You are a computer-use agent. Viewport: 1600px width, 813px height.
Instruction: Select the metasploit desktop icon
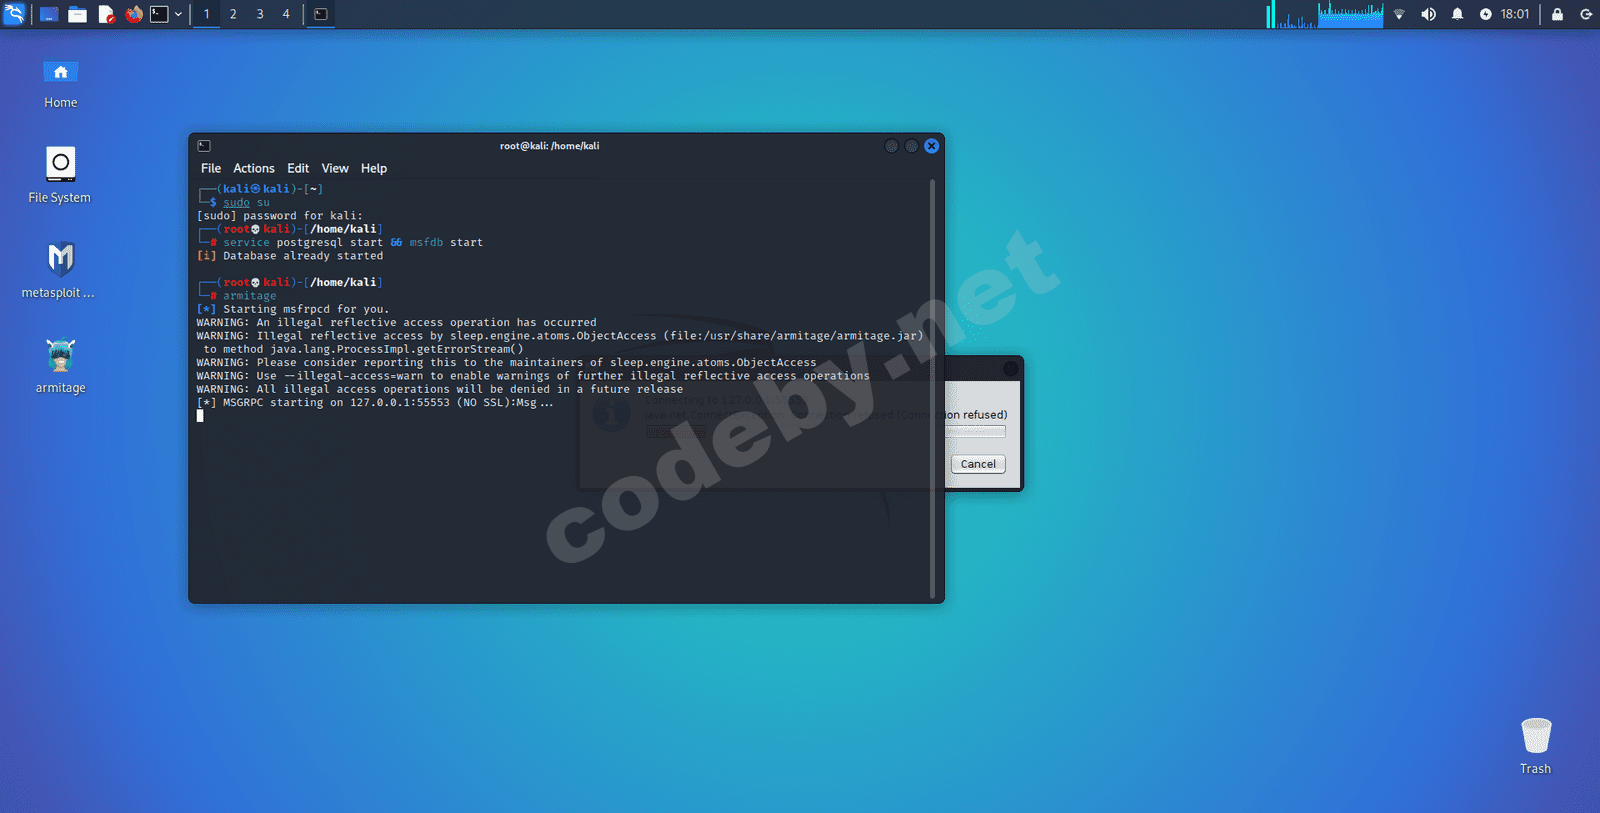pyautogui.click(x=60, y=270)
